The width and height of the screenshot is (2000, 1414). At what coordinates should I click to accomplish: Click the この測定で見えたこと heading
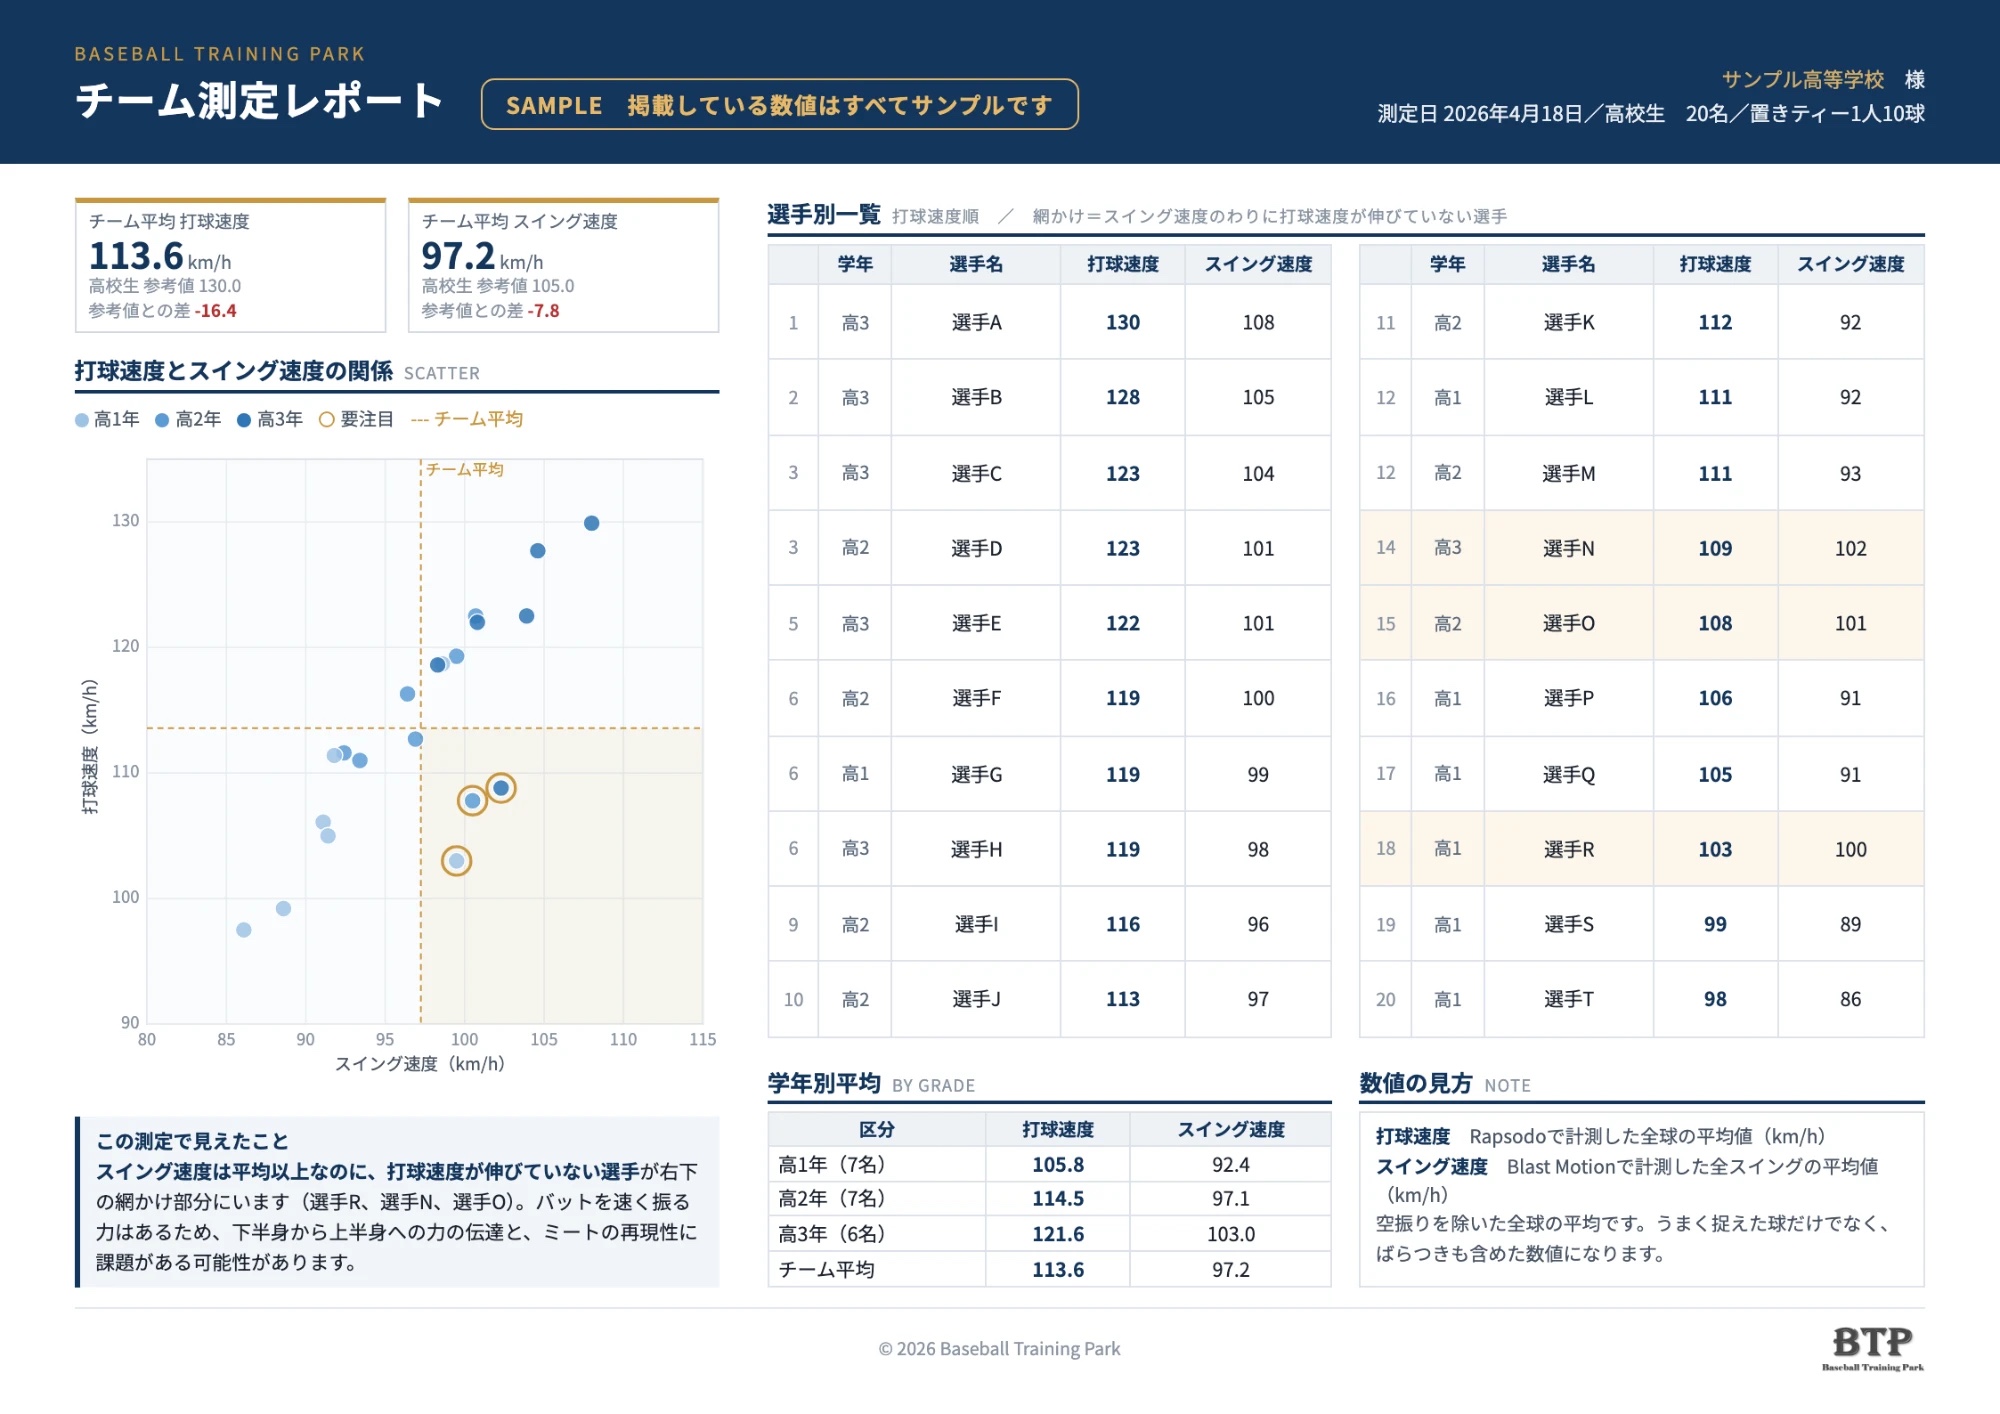192,1141
